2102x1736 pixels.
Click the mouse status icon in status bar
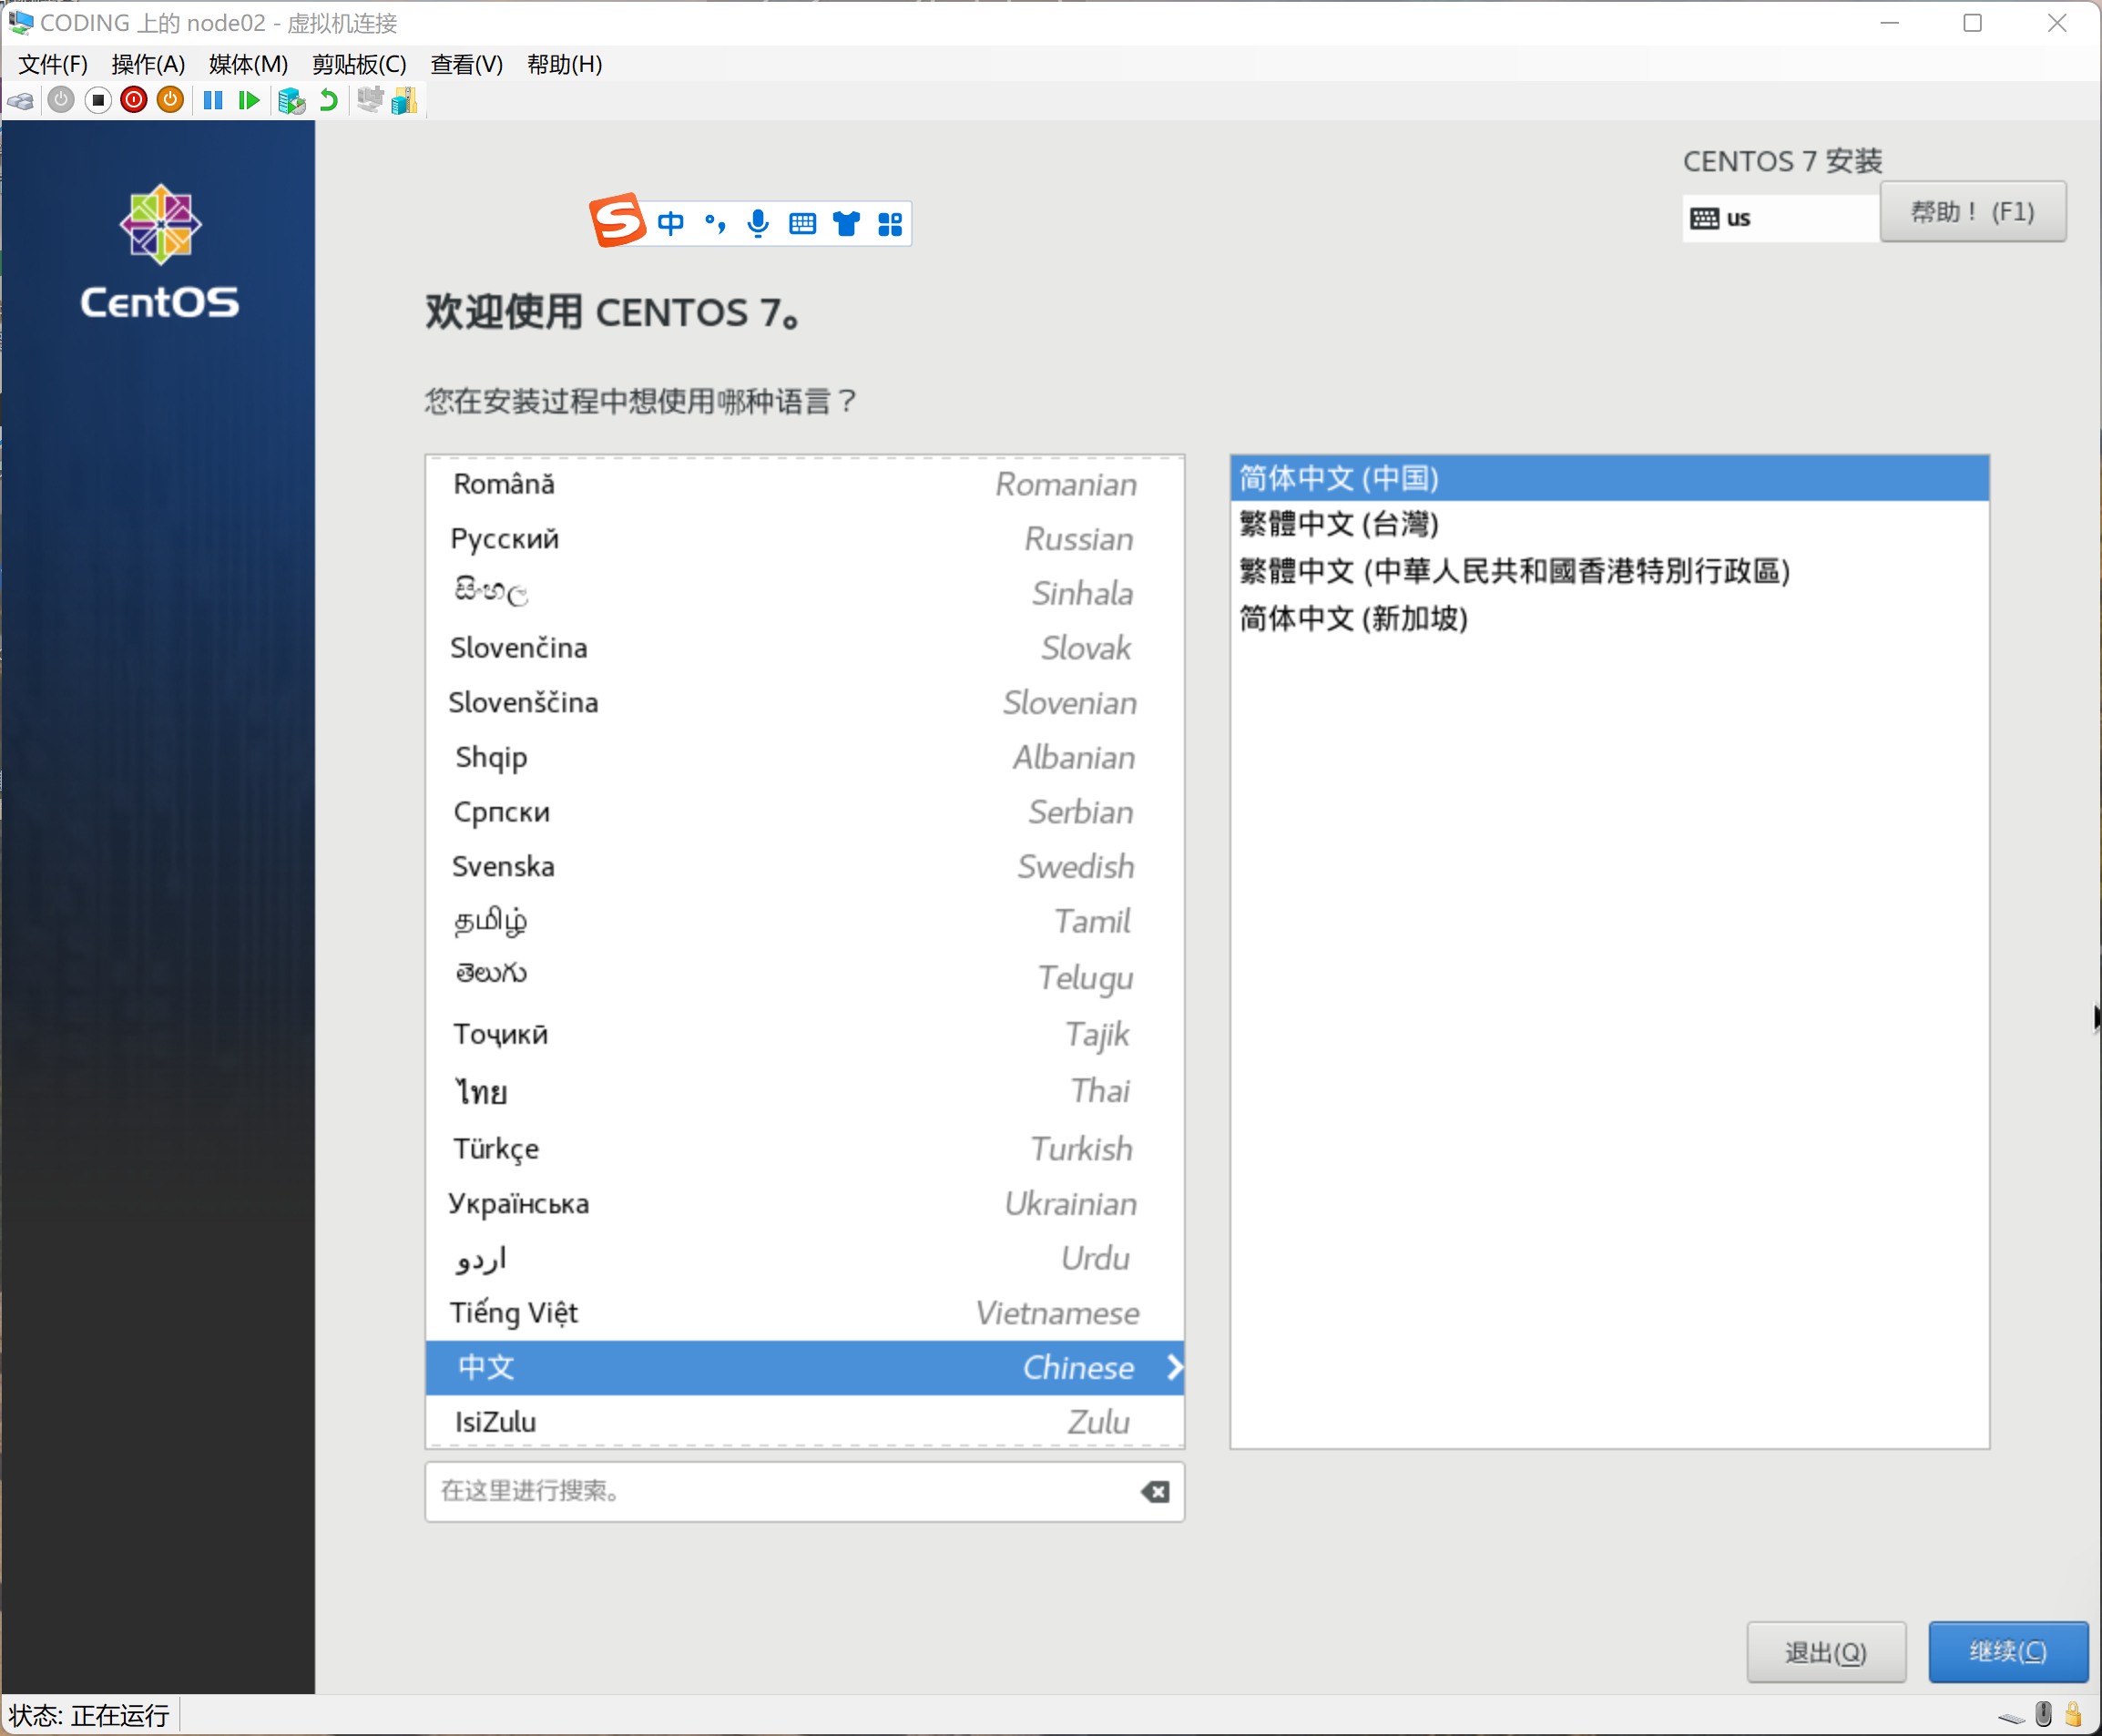pos(2043,1714)
